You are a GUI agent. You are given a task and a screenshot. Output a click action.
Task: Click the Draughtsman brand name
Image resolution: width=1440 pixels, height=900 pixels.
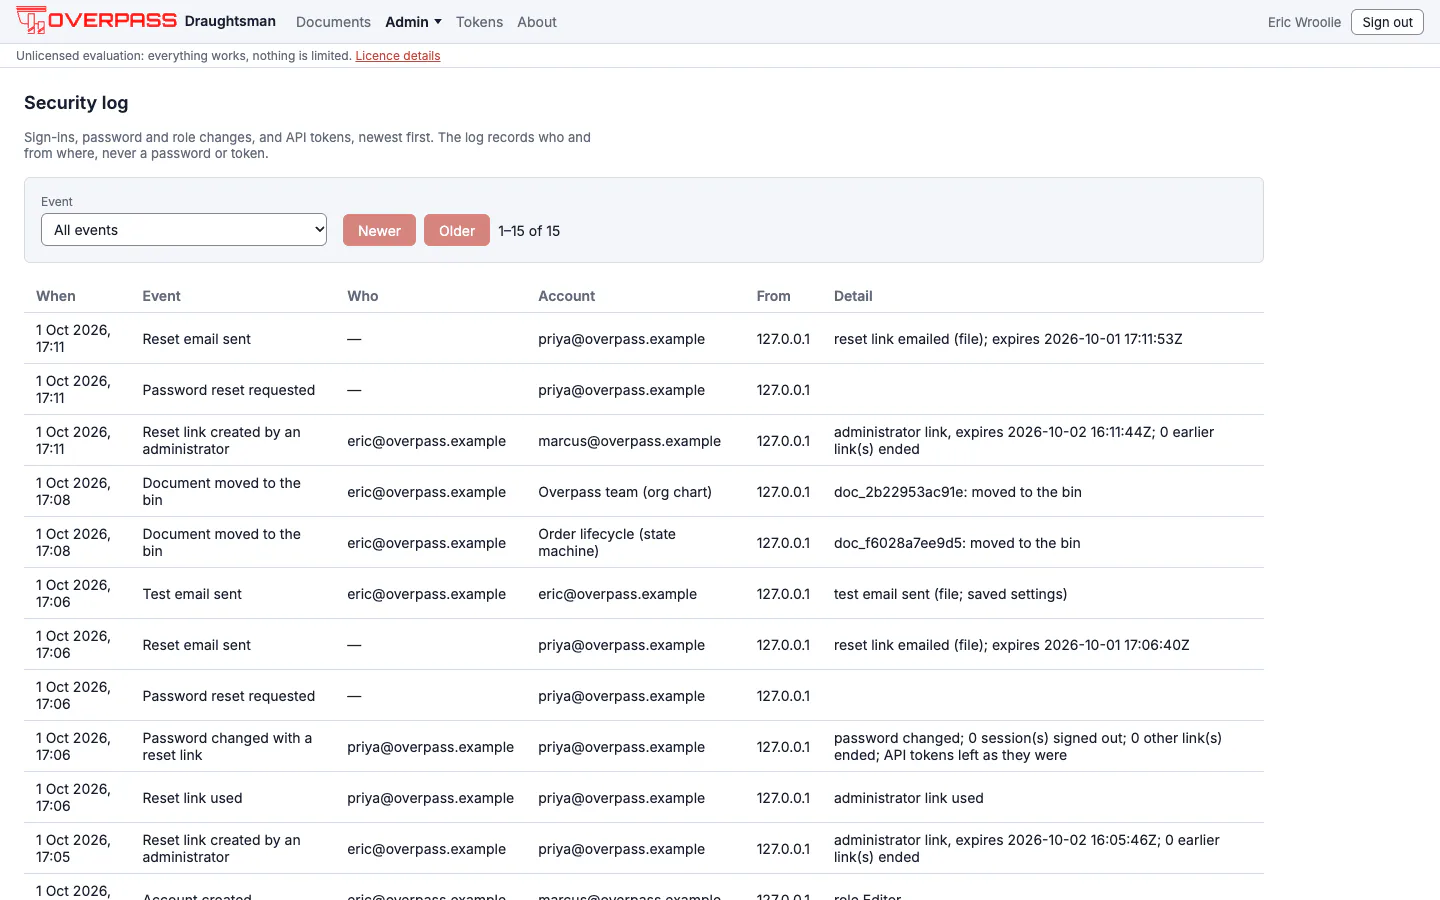[x=230, y=21]
